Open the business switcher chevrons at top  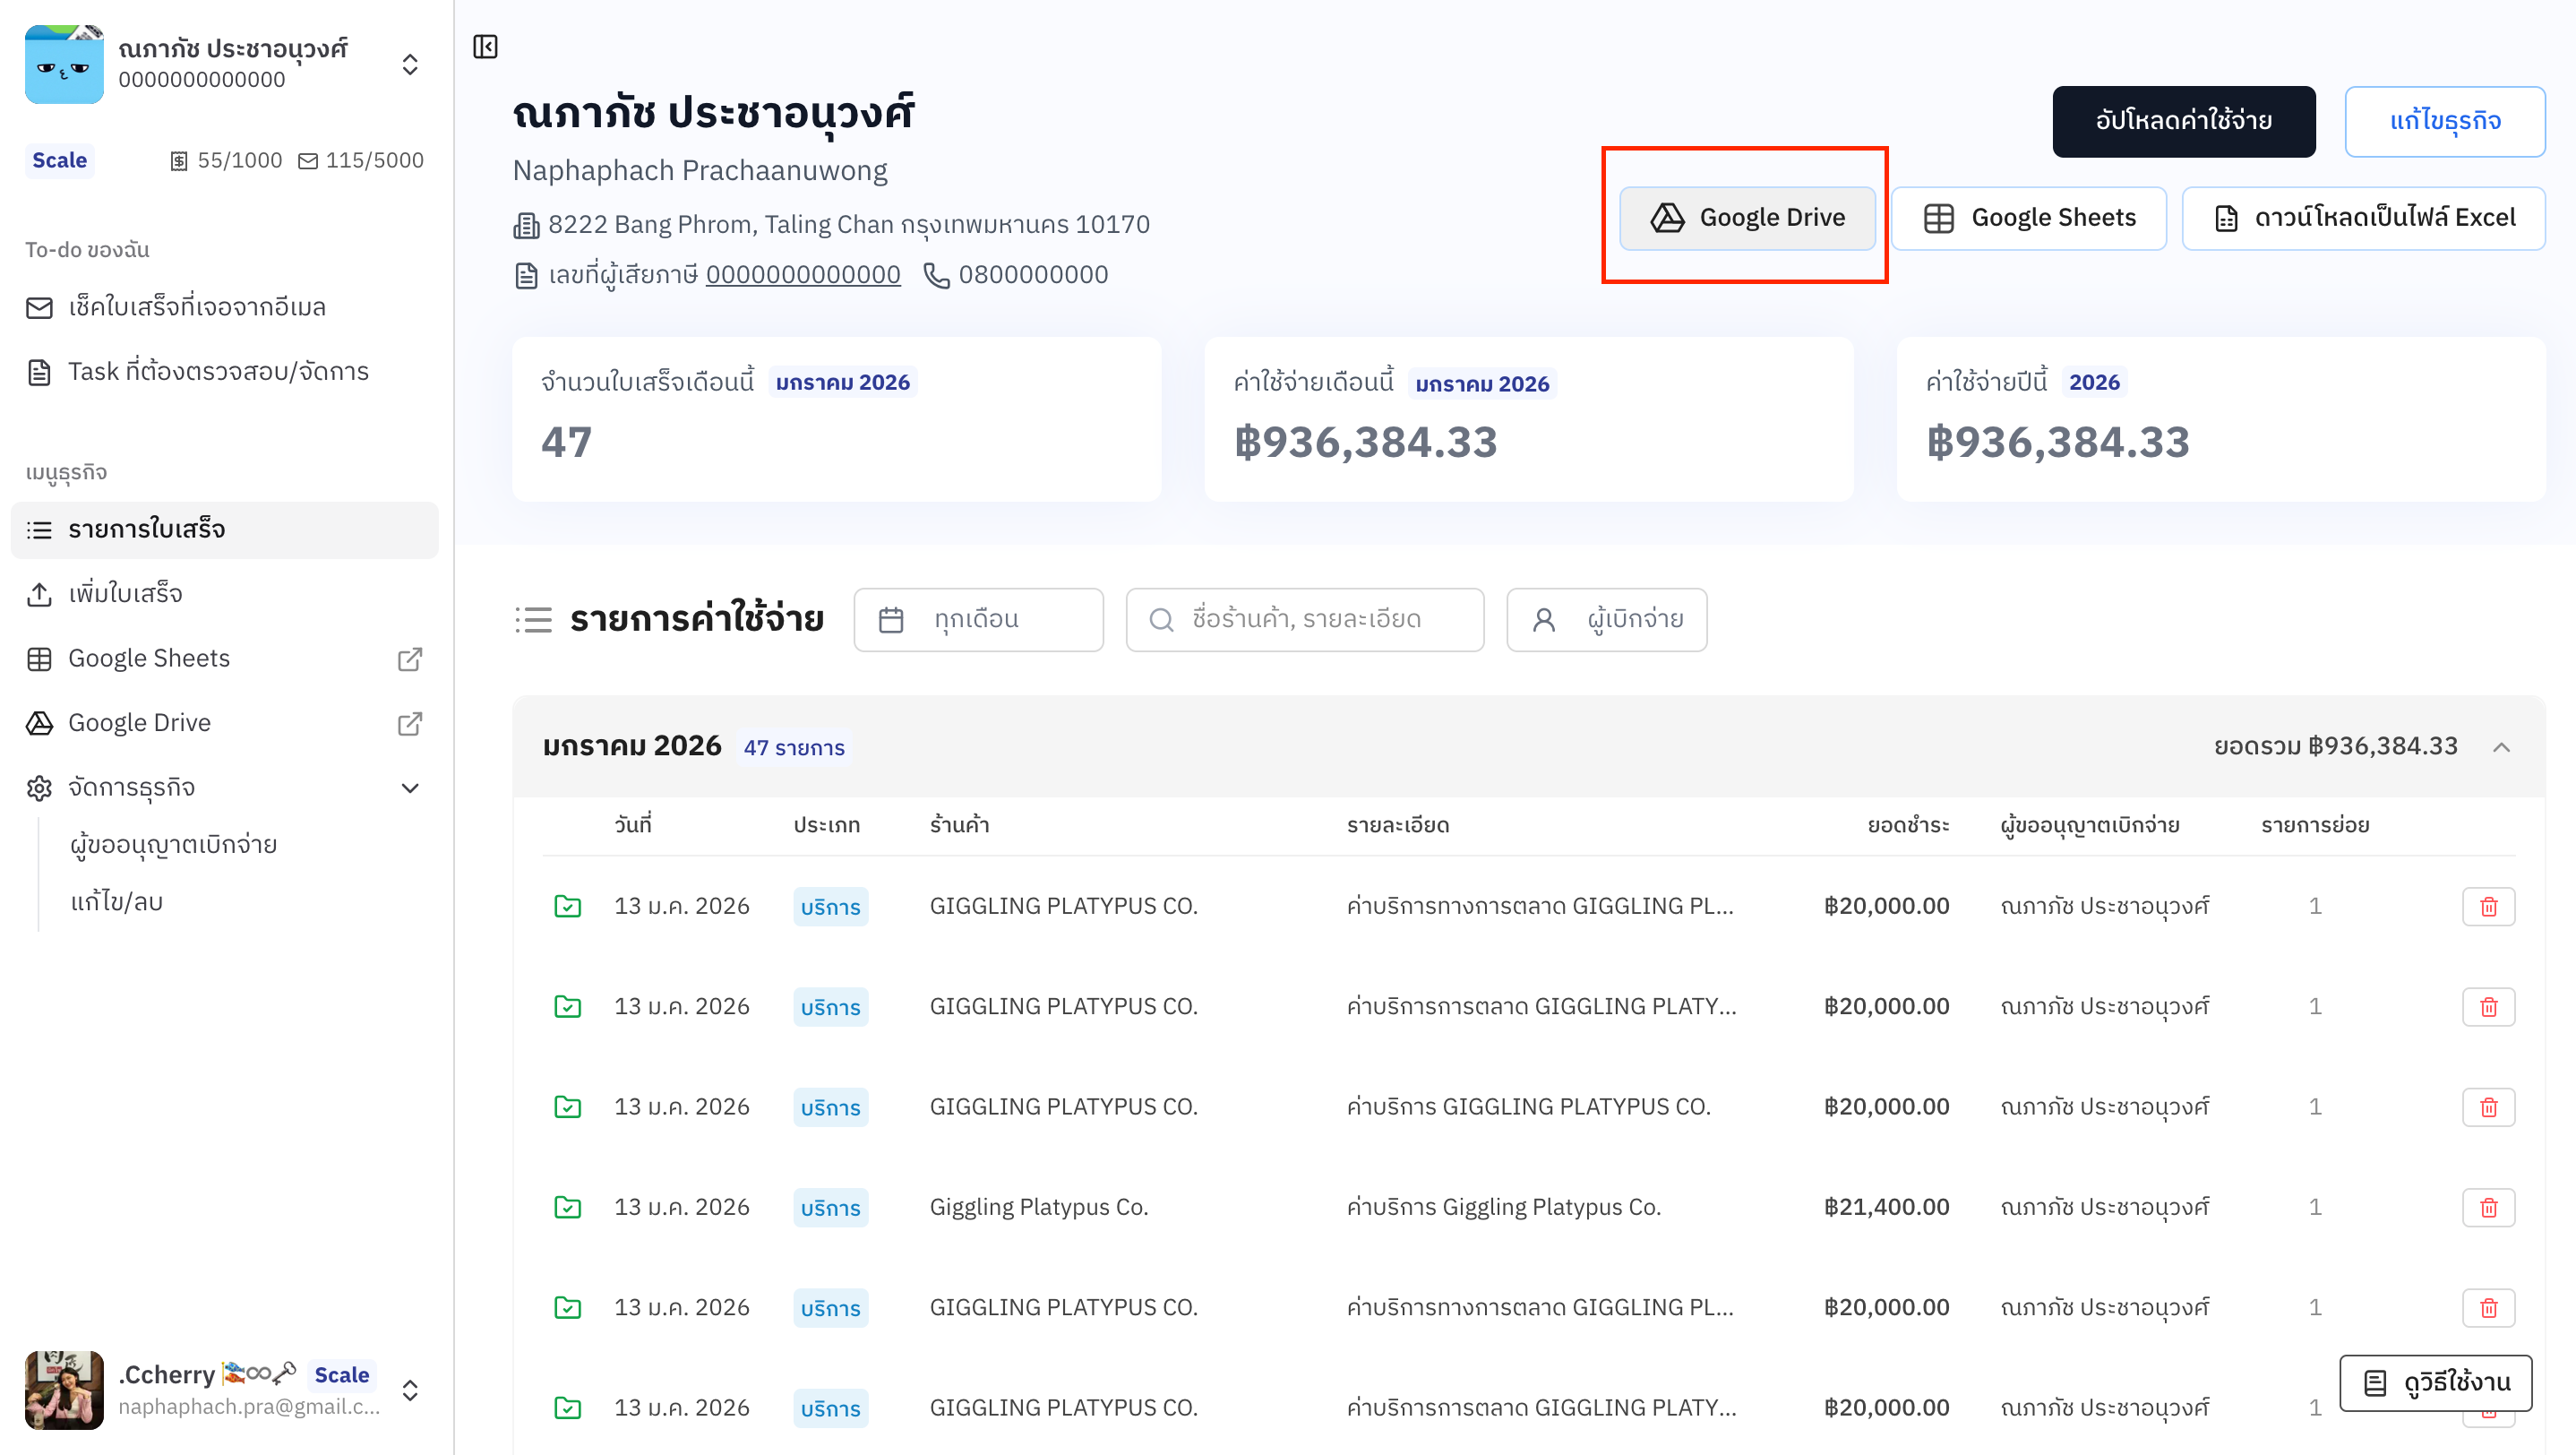click(409, 65)
